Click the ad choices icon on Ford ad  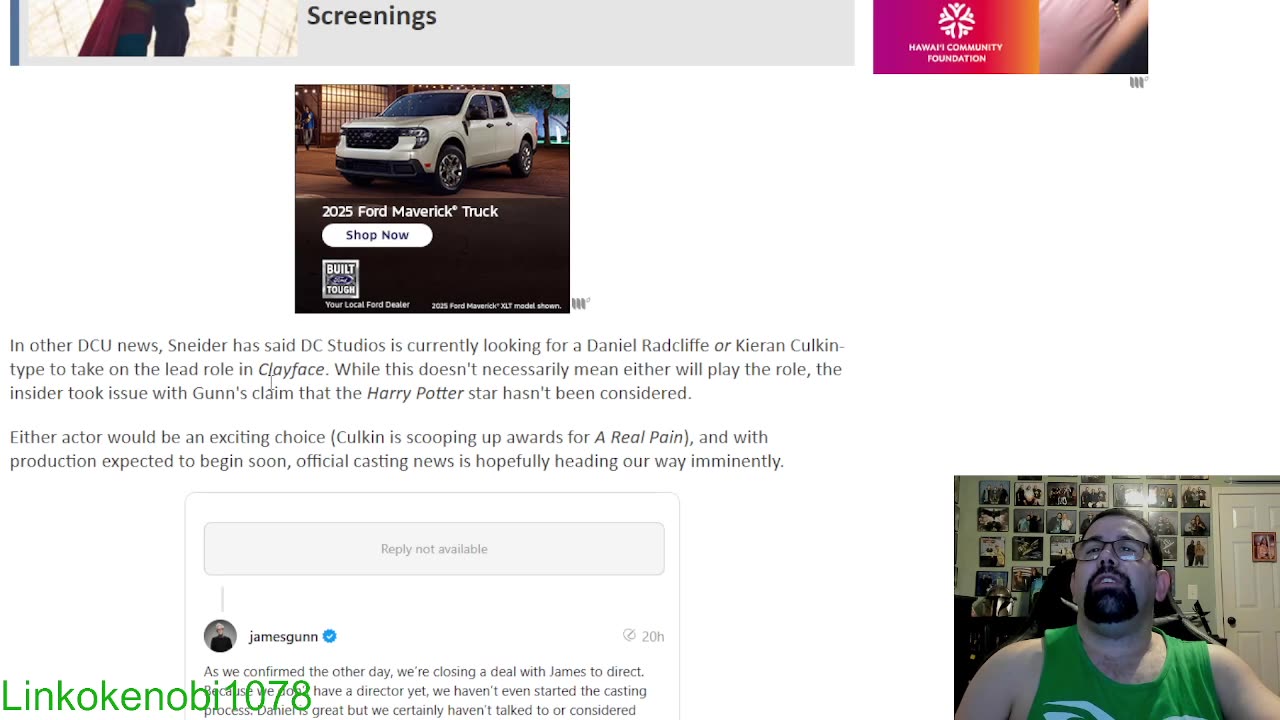click(x=562, y=91)
